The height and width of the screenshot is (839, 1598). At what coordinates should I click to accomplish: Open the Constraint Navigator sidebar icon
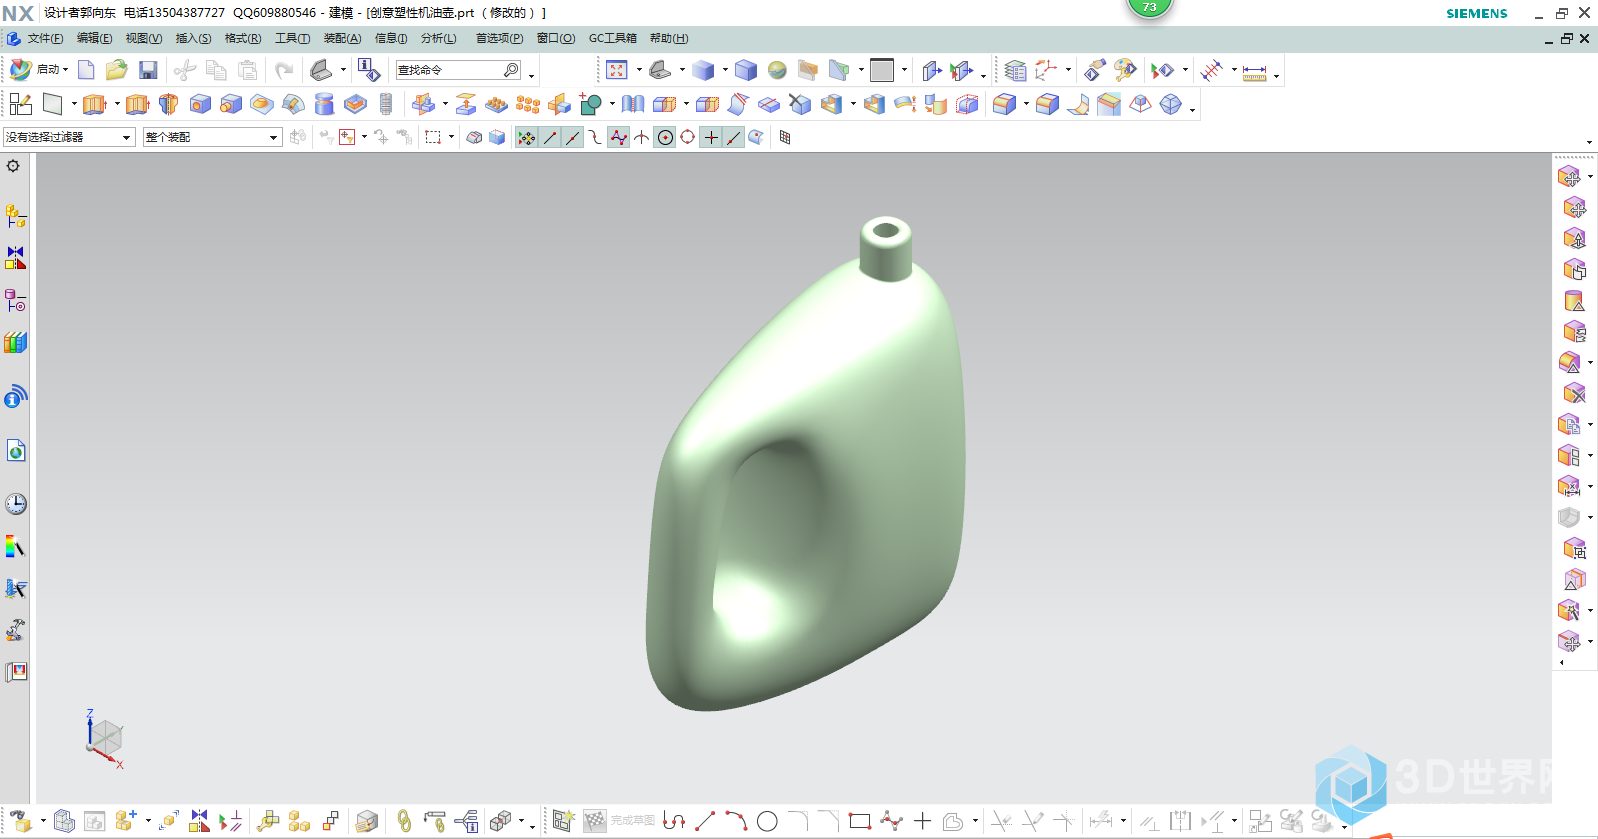point(16,258)
